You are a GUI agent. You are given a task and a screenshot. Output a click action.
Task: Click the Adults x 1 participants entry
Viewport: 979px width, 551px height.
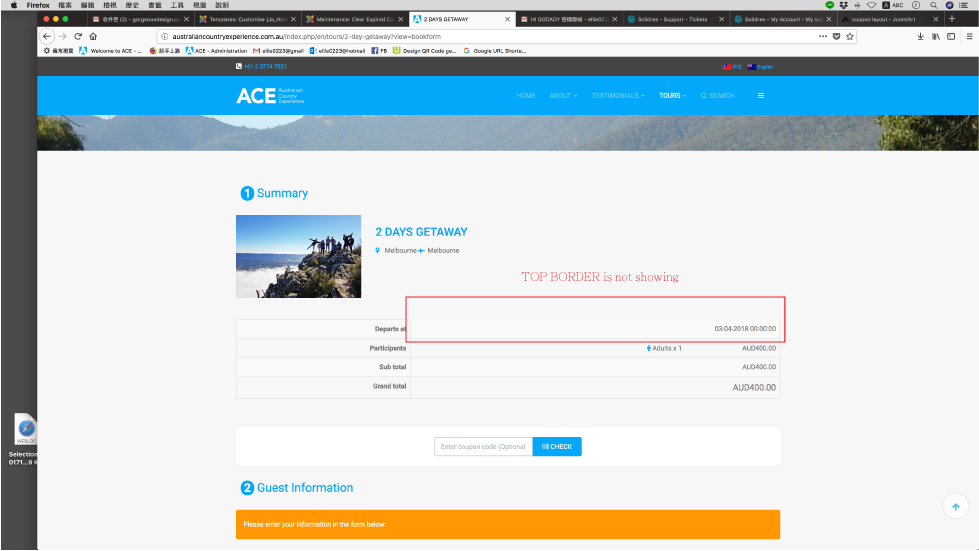pyautogui.click(x=664, y=348)
